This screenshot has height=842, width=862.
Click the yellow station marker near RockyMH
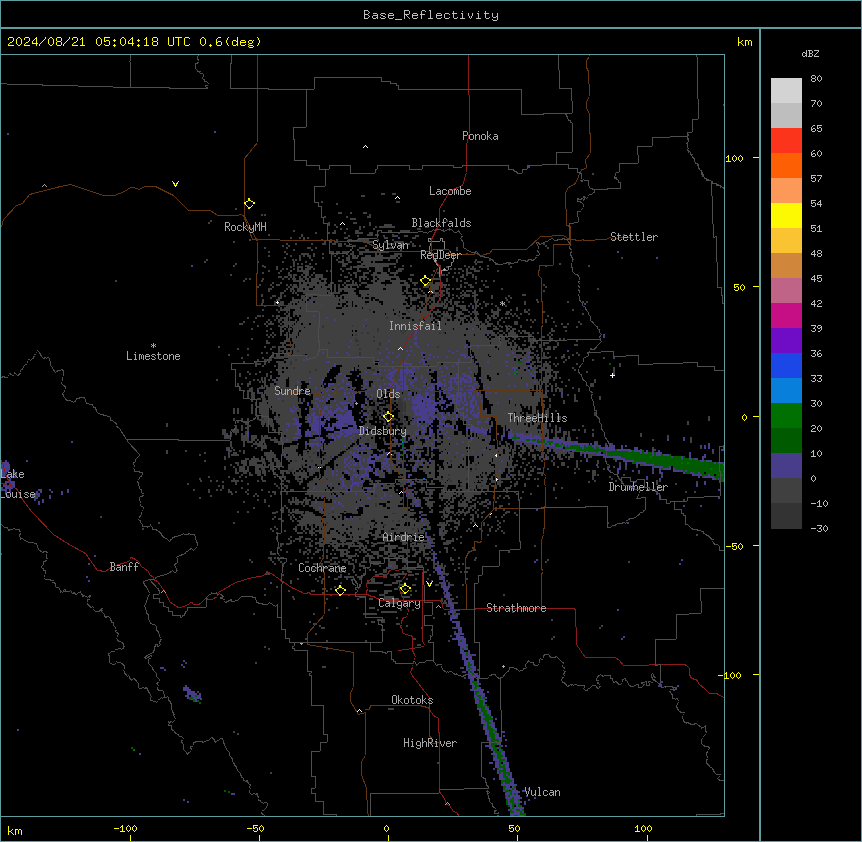click(250, 204)
